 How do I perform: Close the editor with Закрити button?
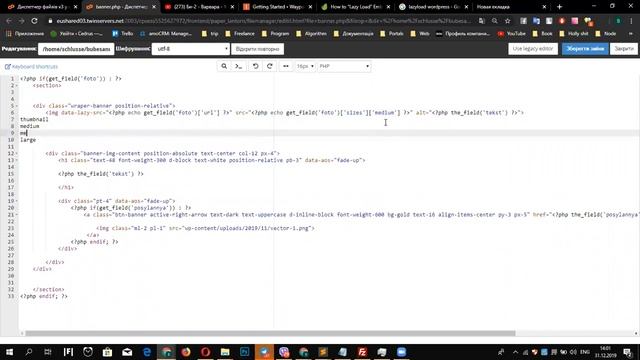click(624, 49)
